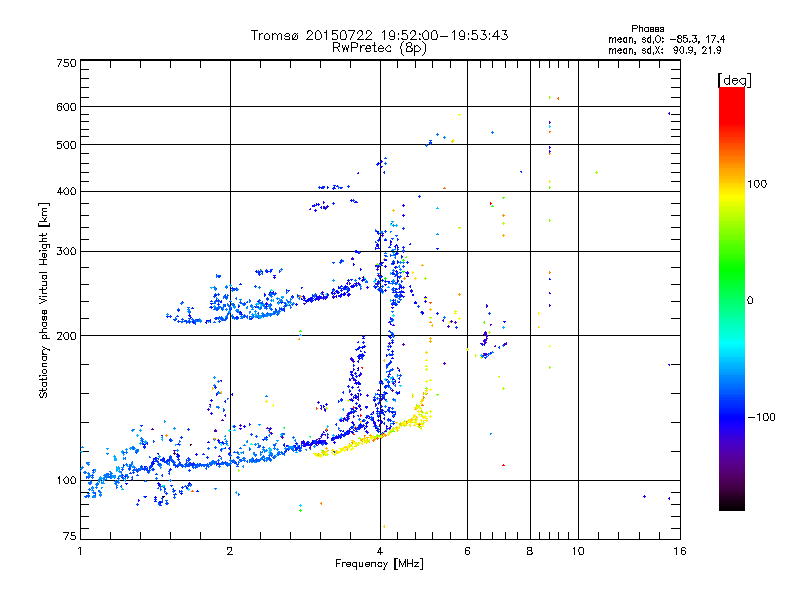
Task: Click the '2' x-axis tick label
Action: pyautogui.click(x=230, y=551)
